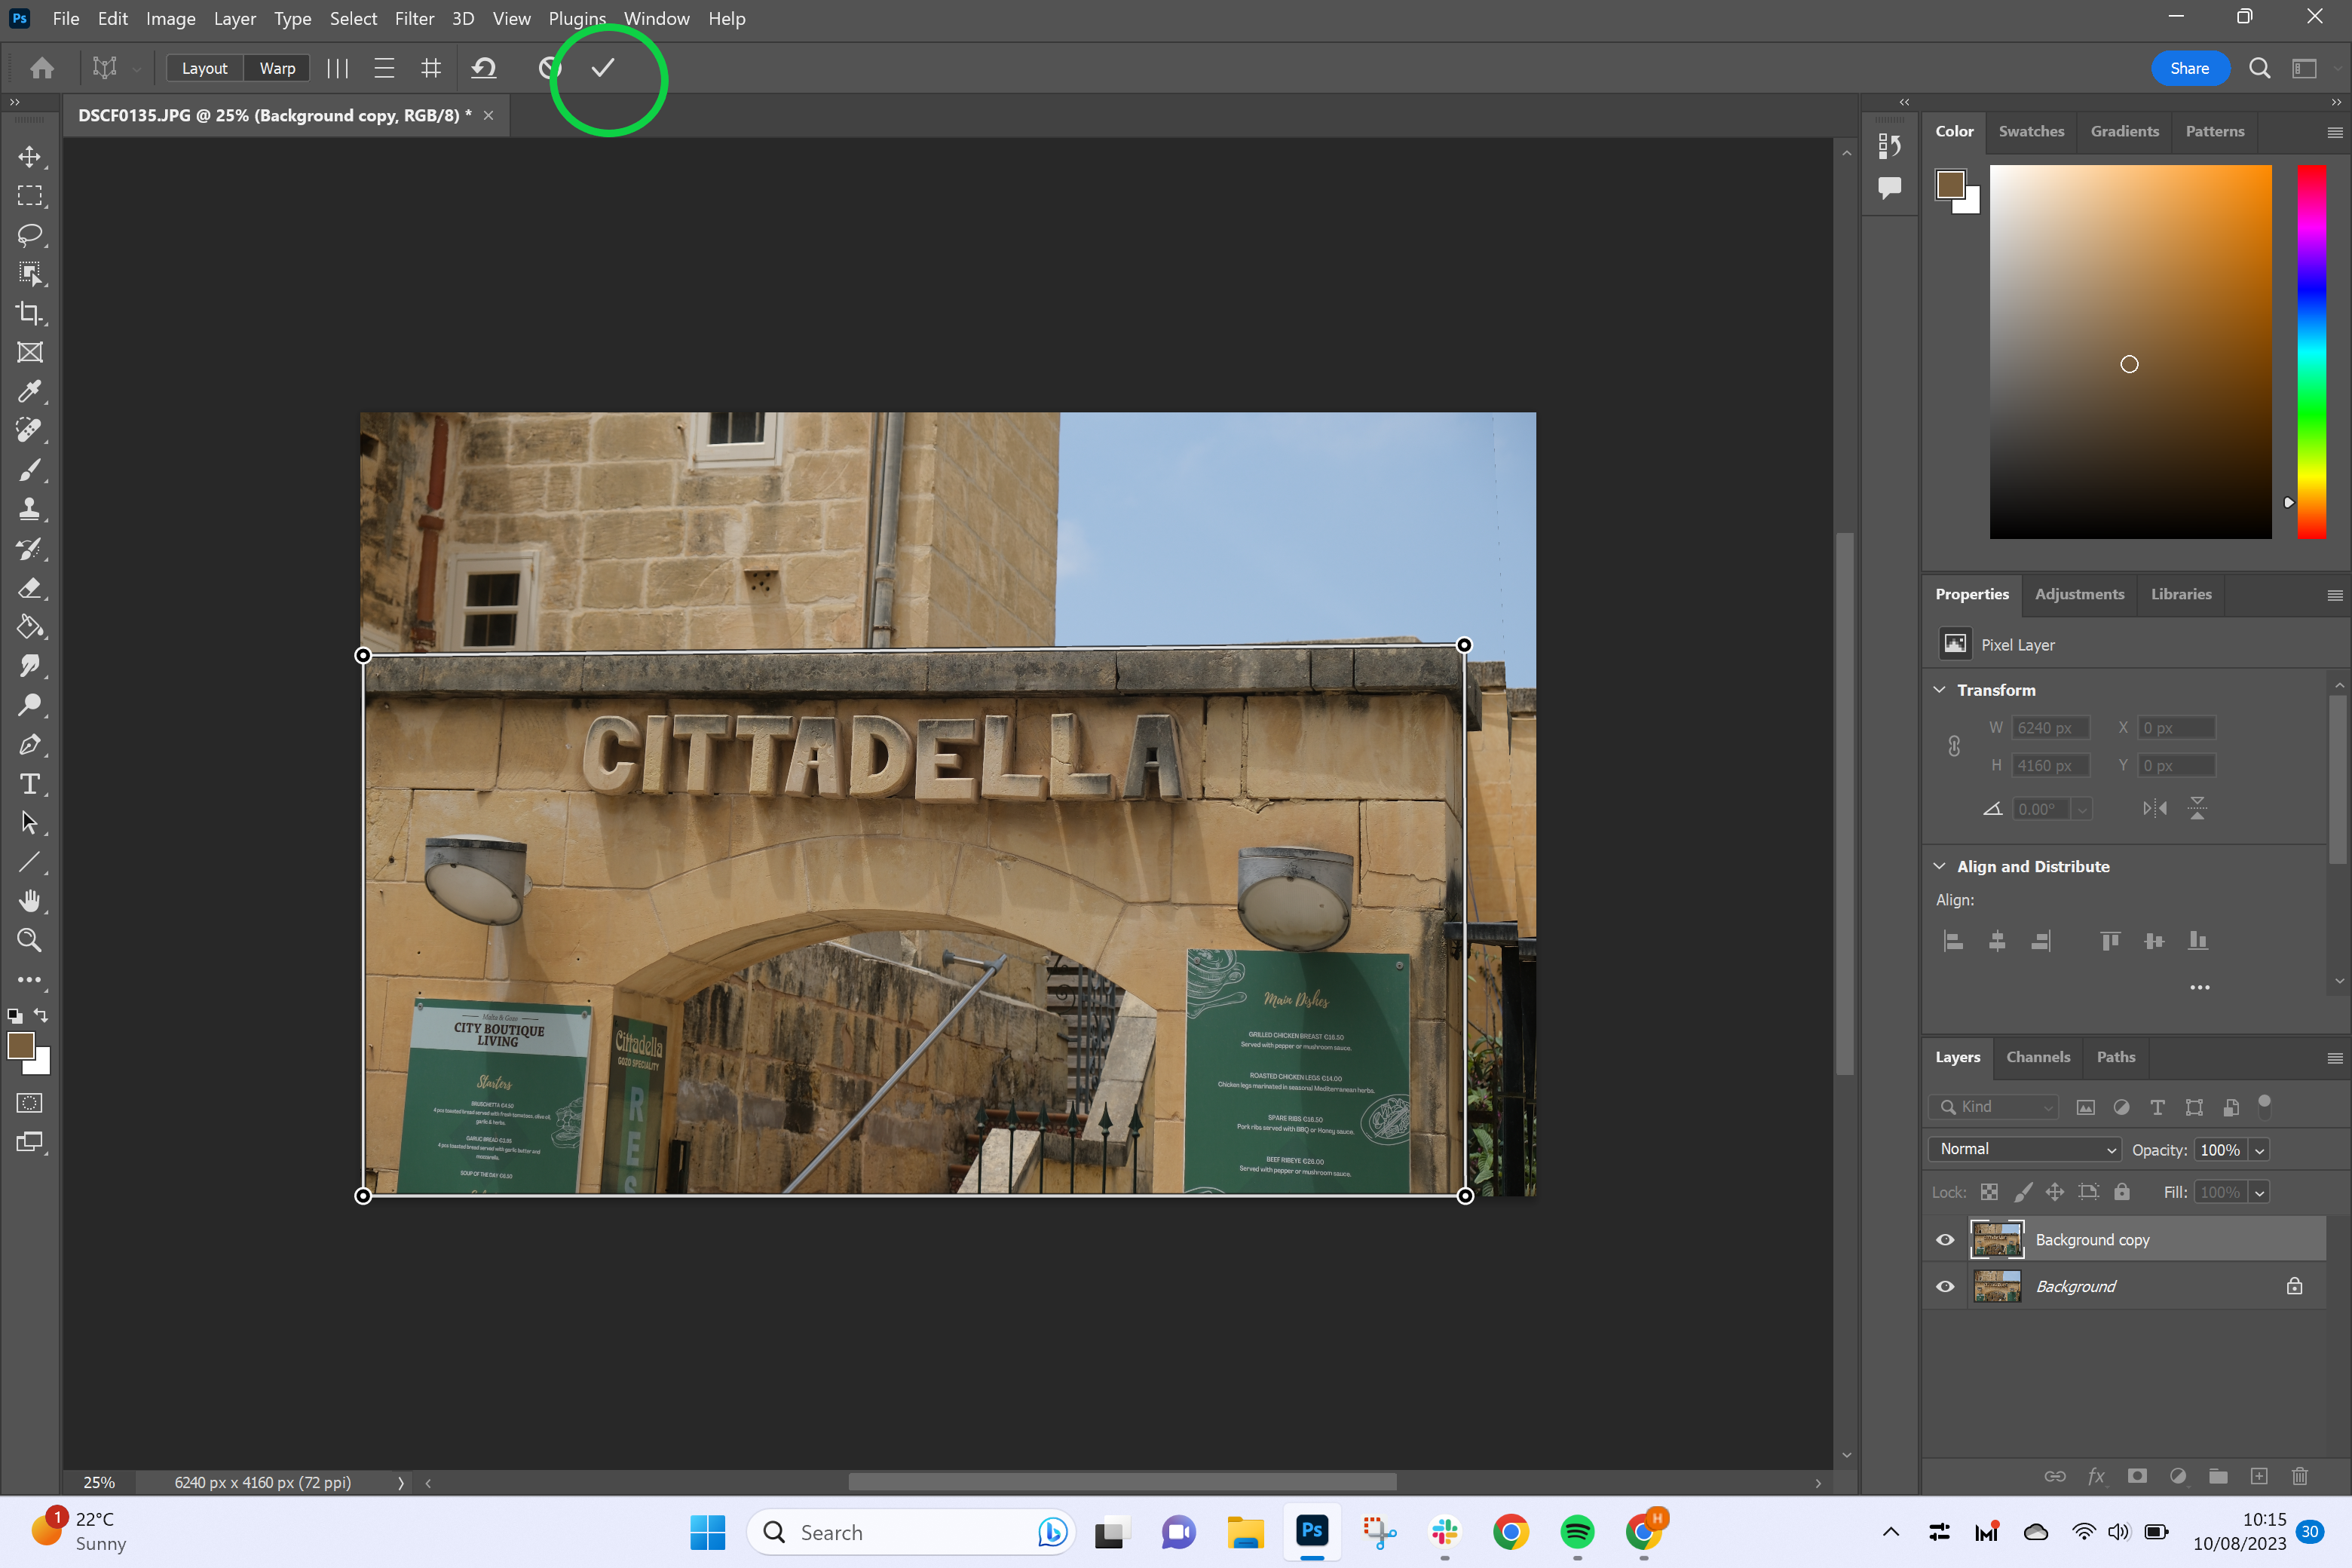Select the Frame tool
This screenshot has width=2352, height=1568.
tap(30, 352)
